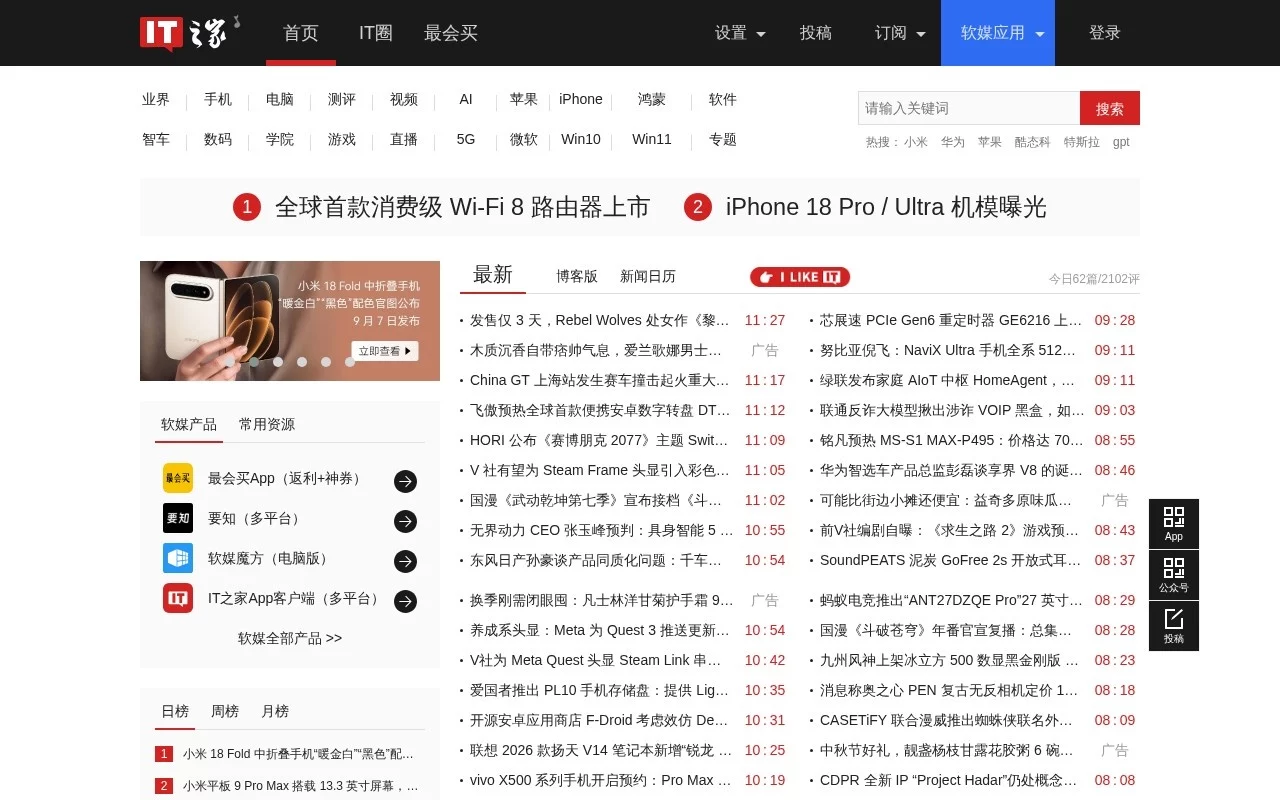
Task: Switch to 周榜 ranking tab
Action: coord(225,711)
